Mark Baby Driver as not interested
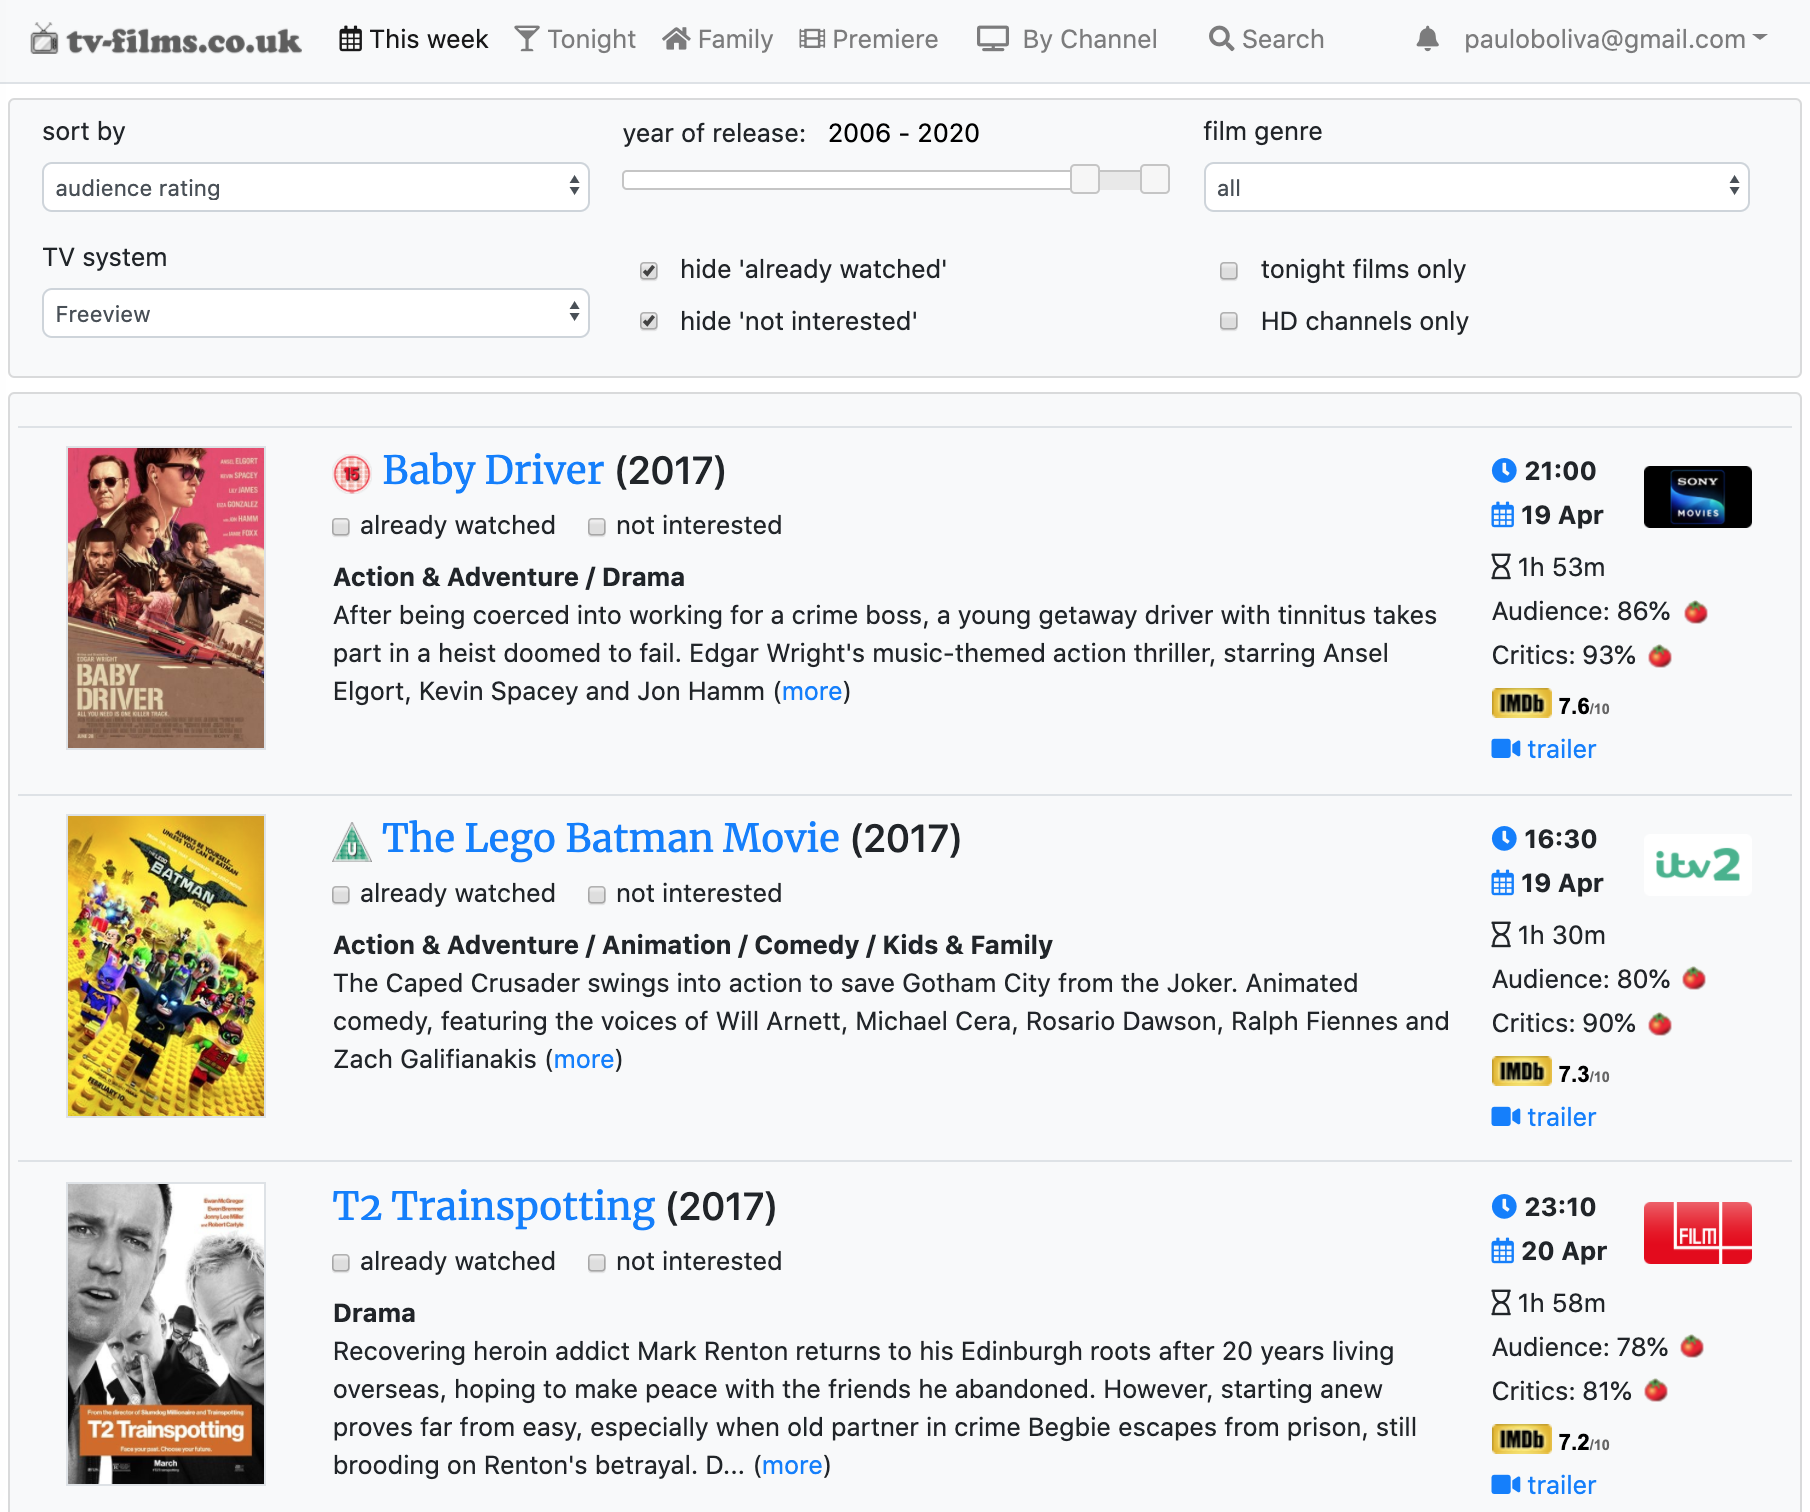This screenshot has width=1810, height=1512. pyautogui.click(x=597, y=527)
